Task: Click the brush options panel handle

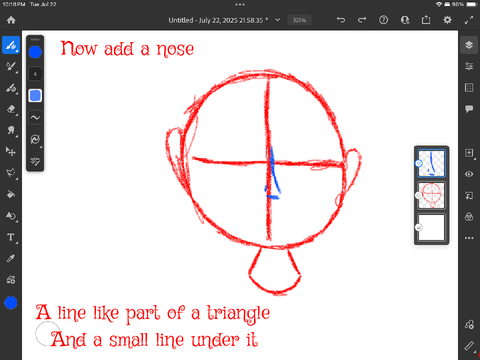Action: [35, 39]
